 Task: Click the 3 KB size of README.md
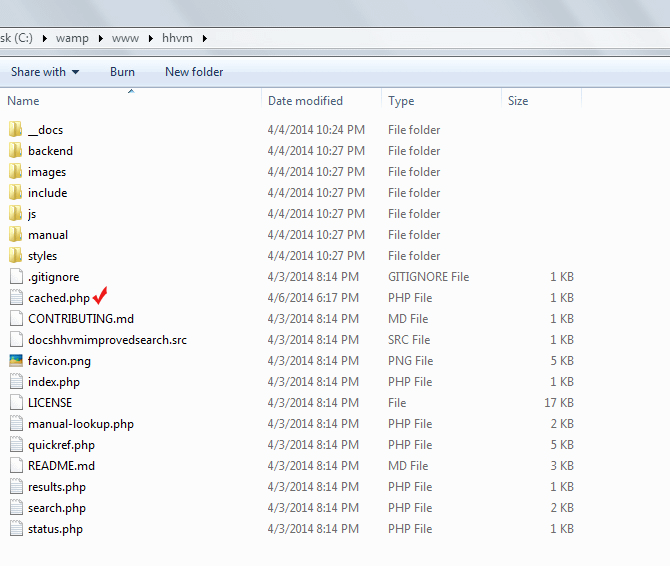point(562,466)
